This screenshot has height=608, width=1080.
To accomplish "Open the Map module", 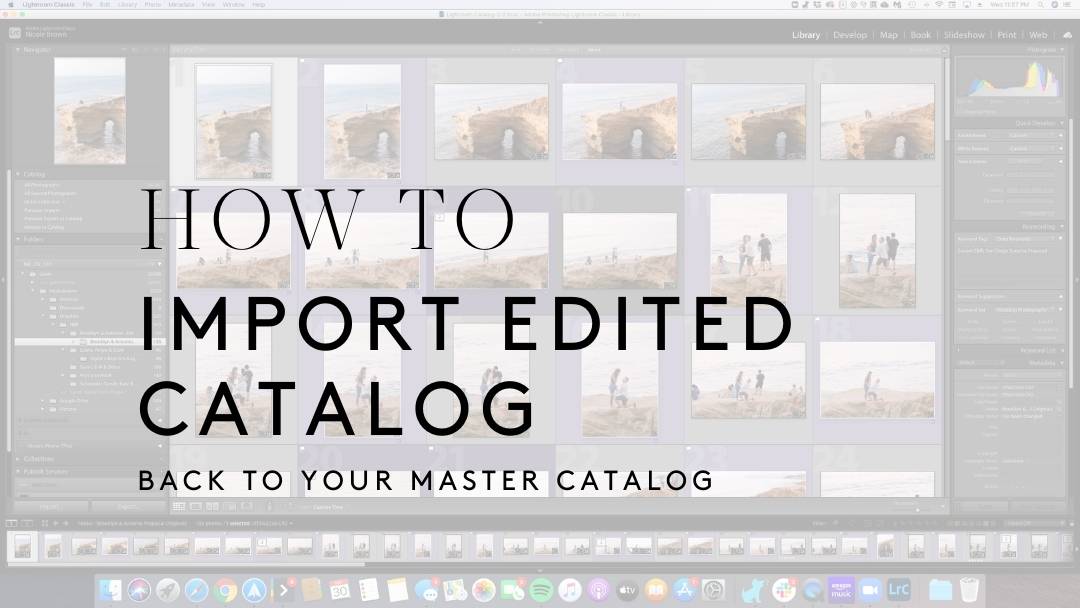I will point(888,35).
